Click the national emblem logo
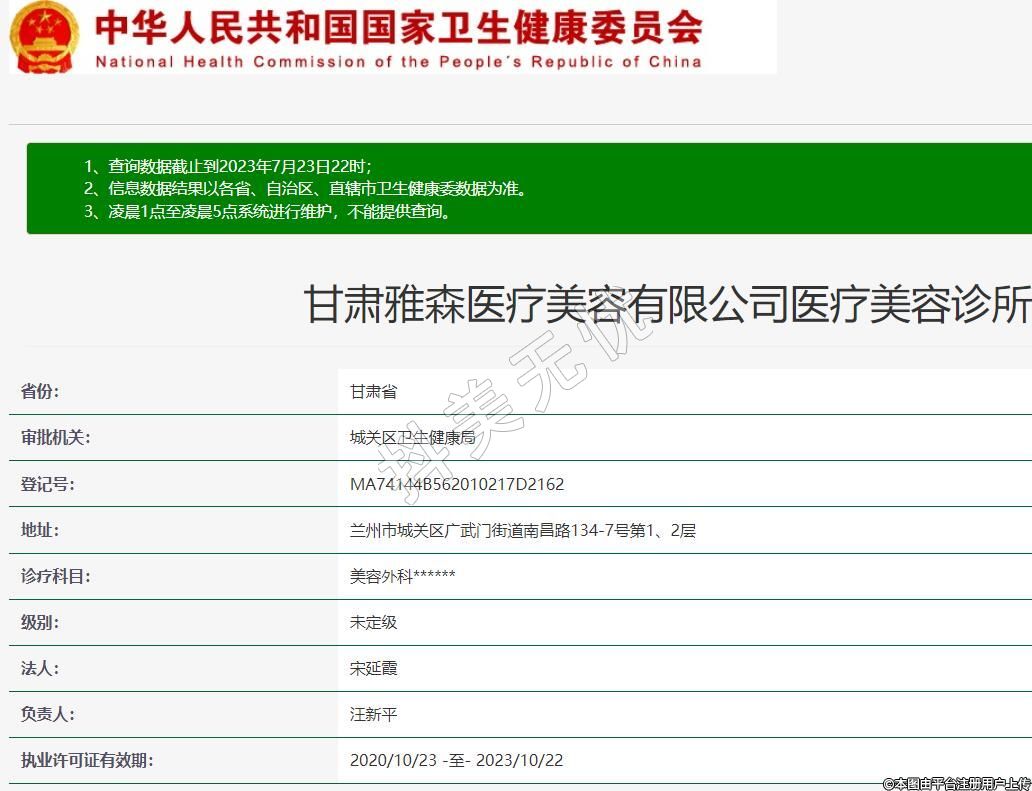 [x=44, y=36]
